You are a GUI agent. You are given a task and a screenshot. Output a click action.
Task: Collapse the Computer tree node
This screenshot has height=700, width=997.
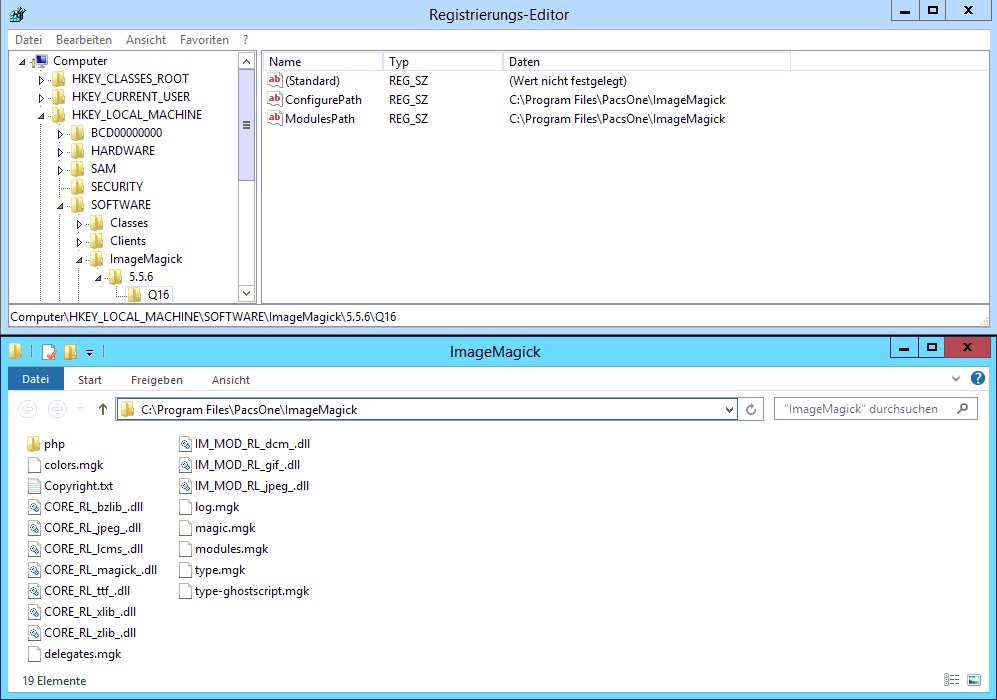23,62
